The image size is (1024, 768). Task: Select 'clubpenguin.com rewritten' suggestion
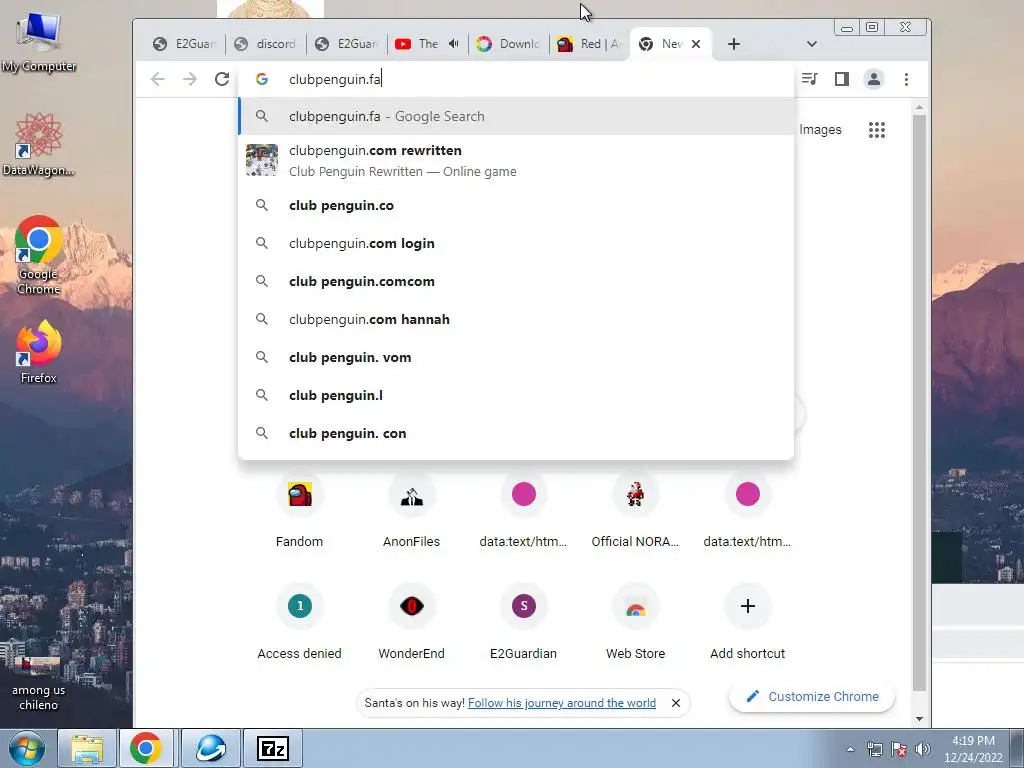516,161
